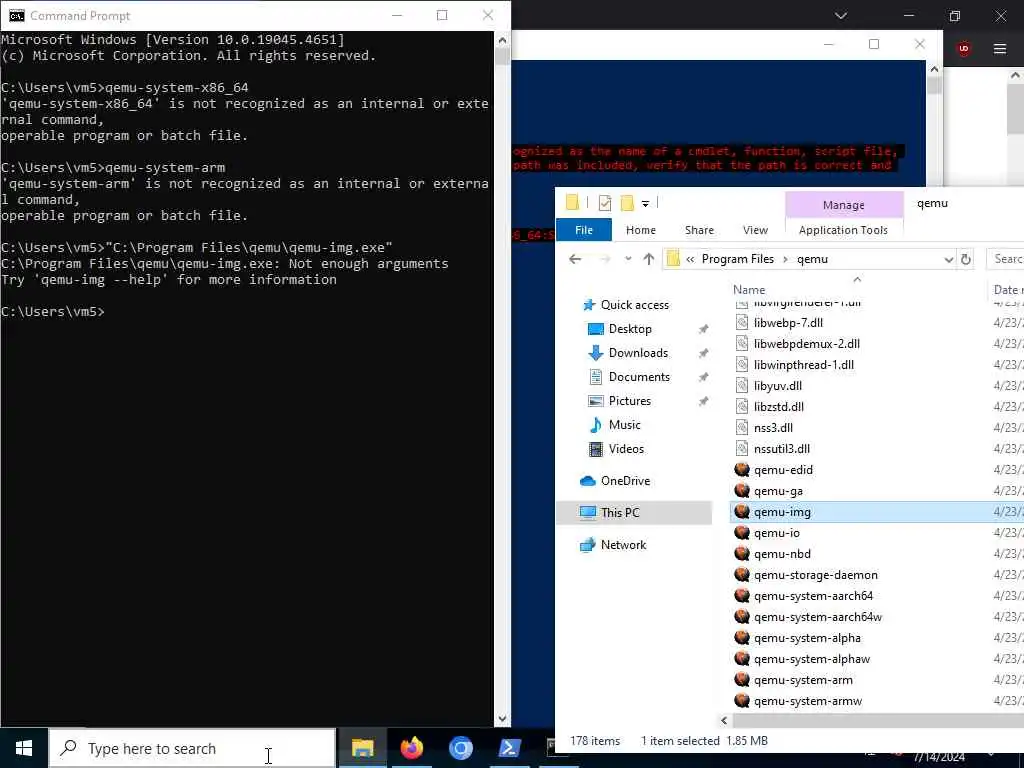Select the libwebp-7.dll file icon

(741, 322)
